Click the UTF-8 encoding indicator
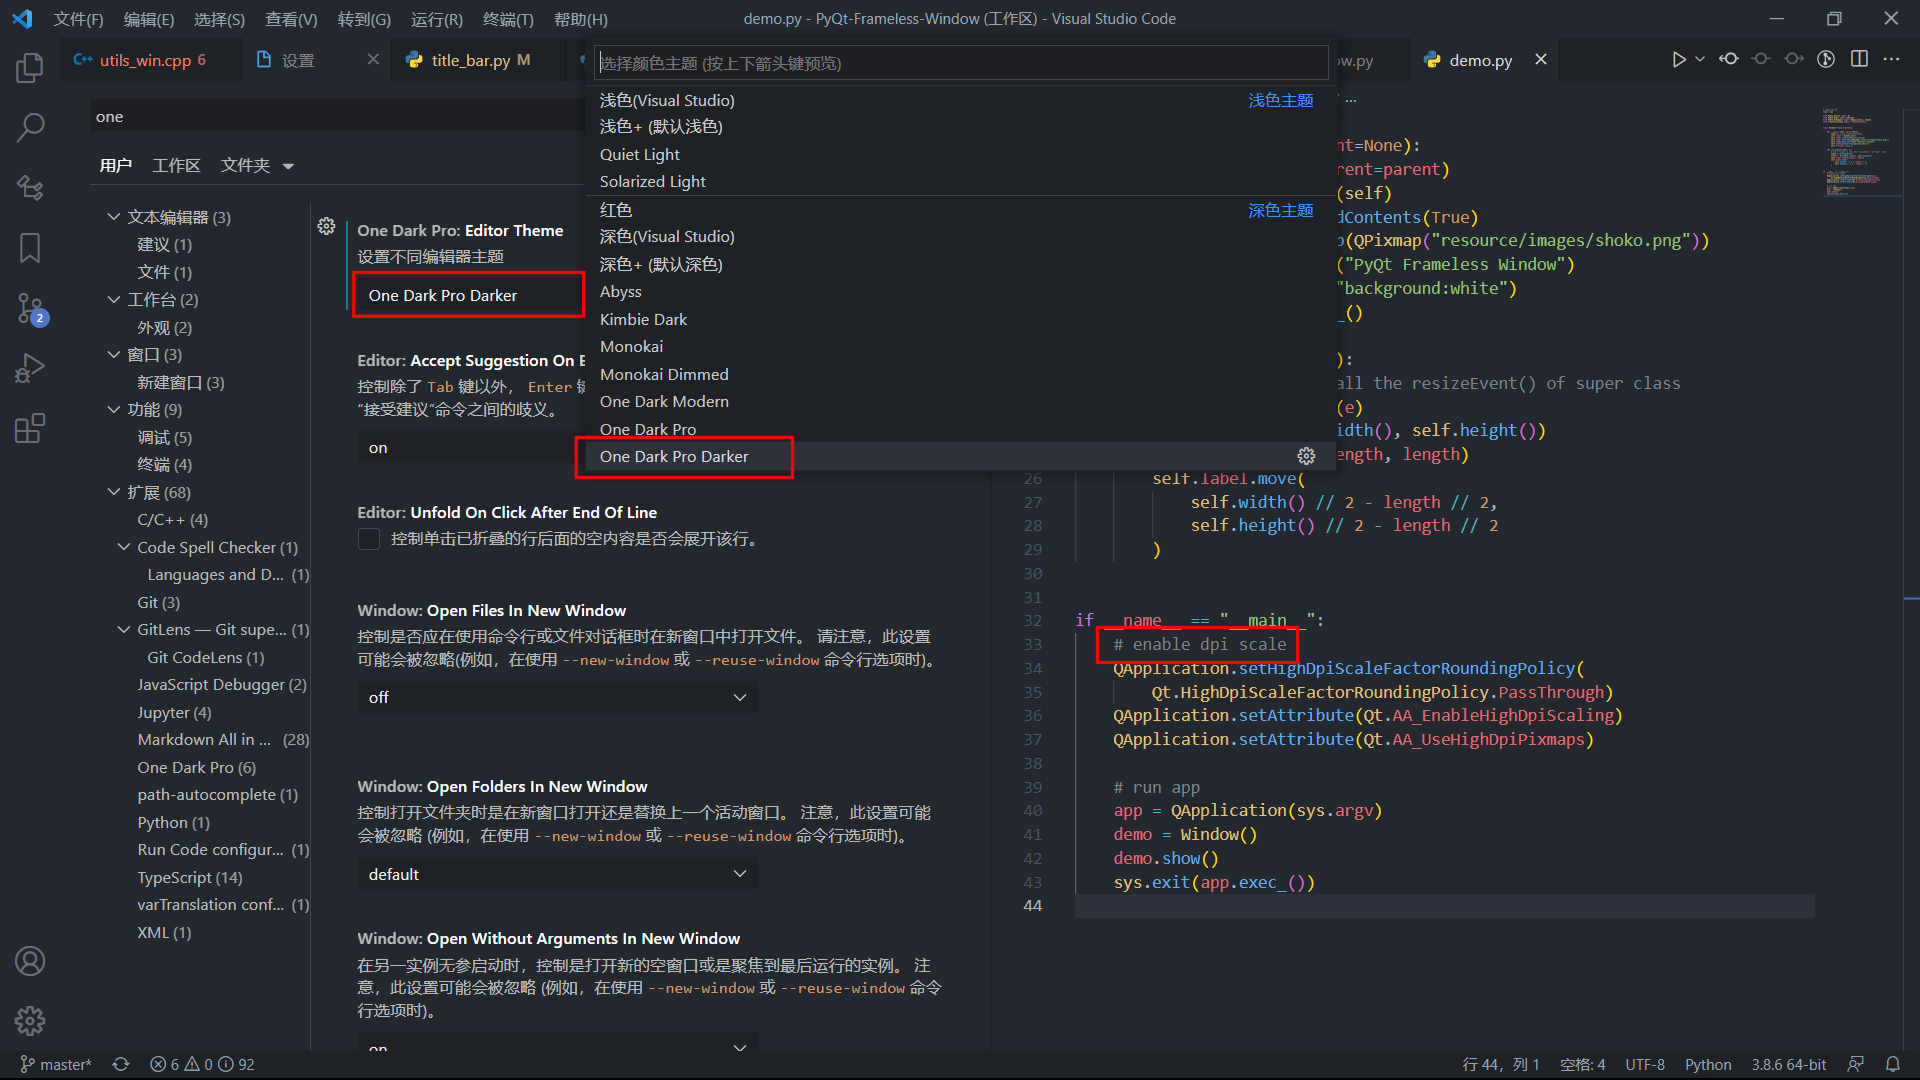This screenshot has height=1080, width=1920. [x=1645, y=1065]
